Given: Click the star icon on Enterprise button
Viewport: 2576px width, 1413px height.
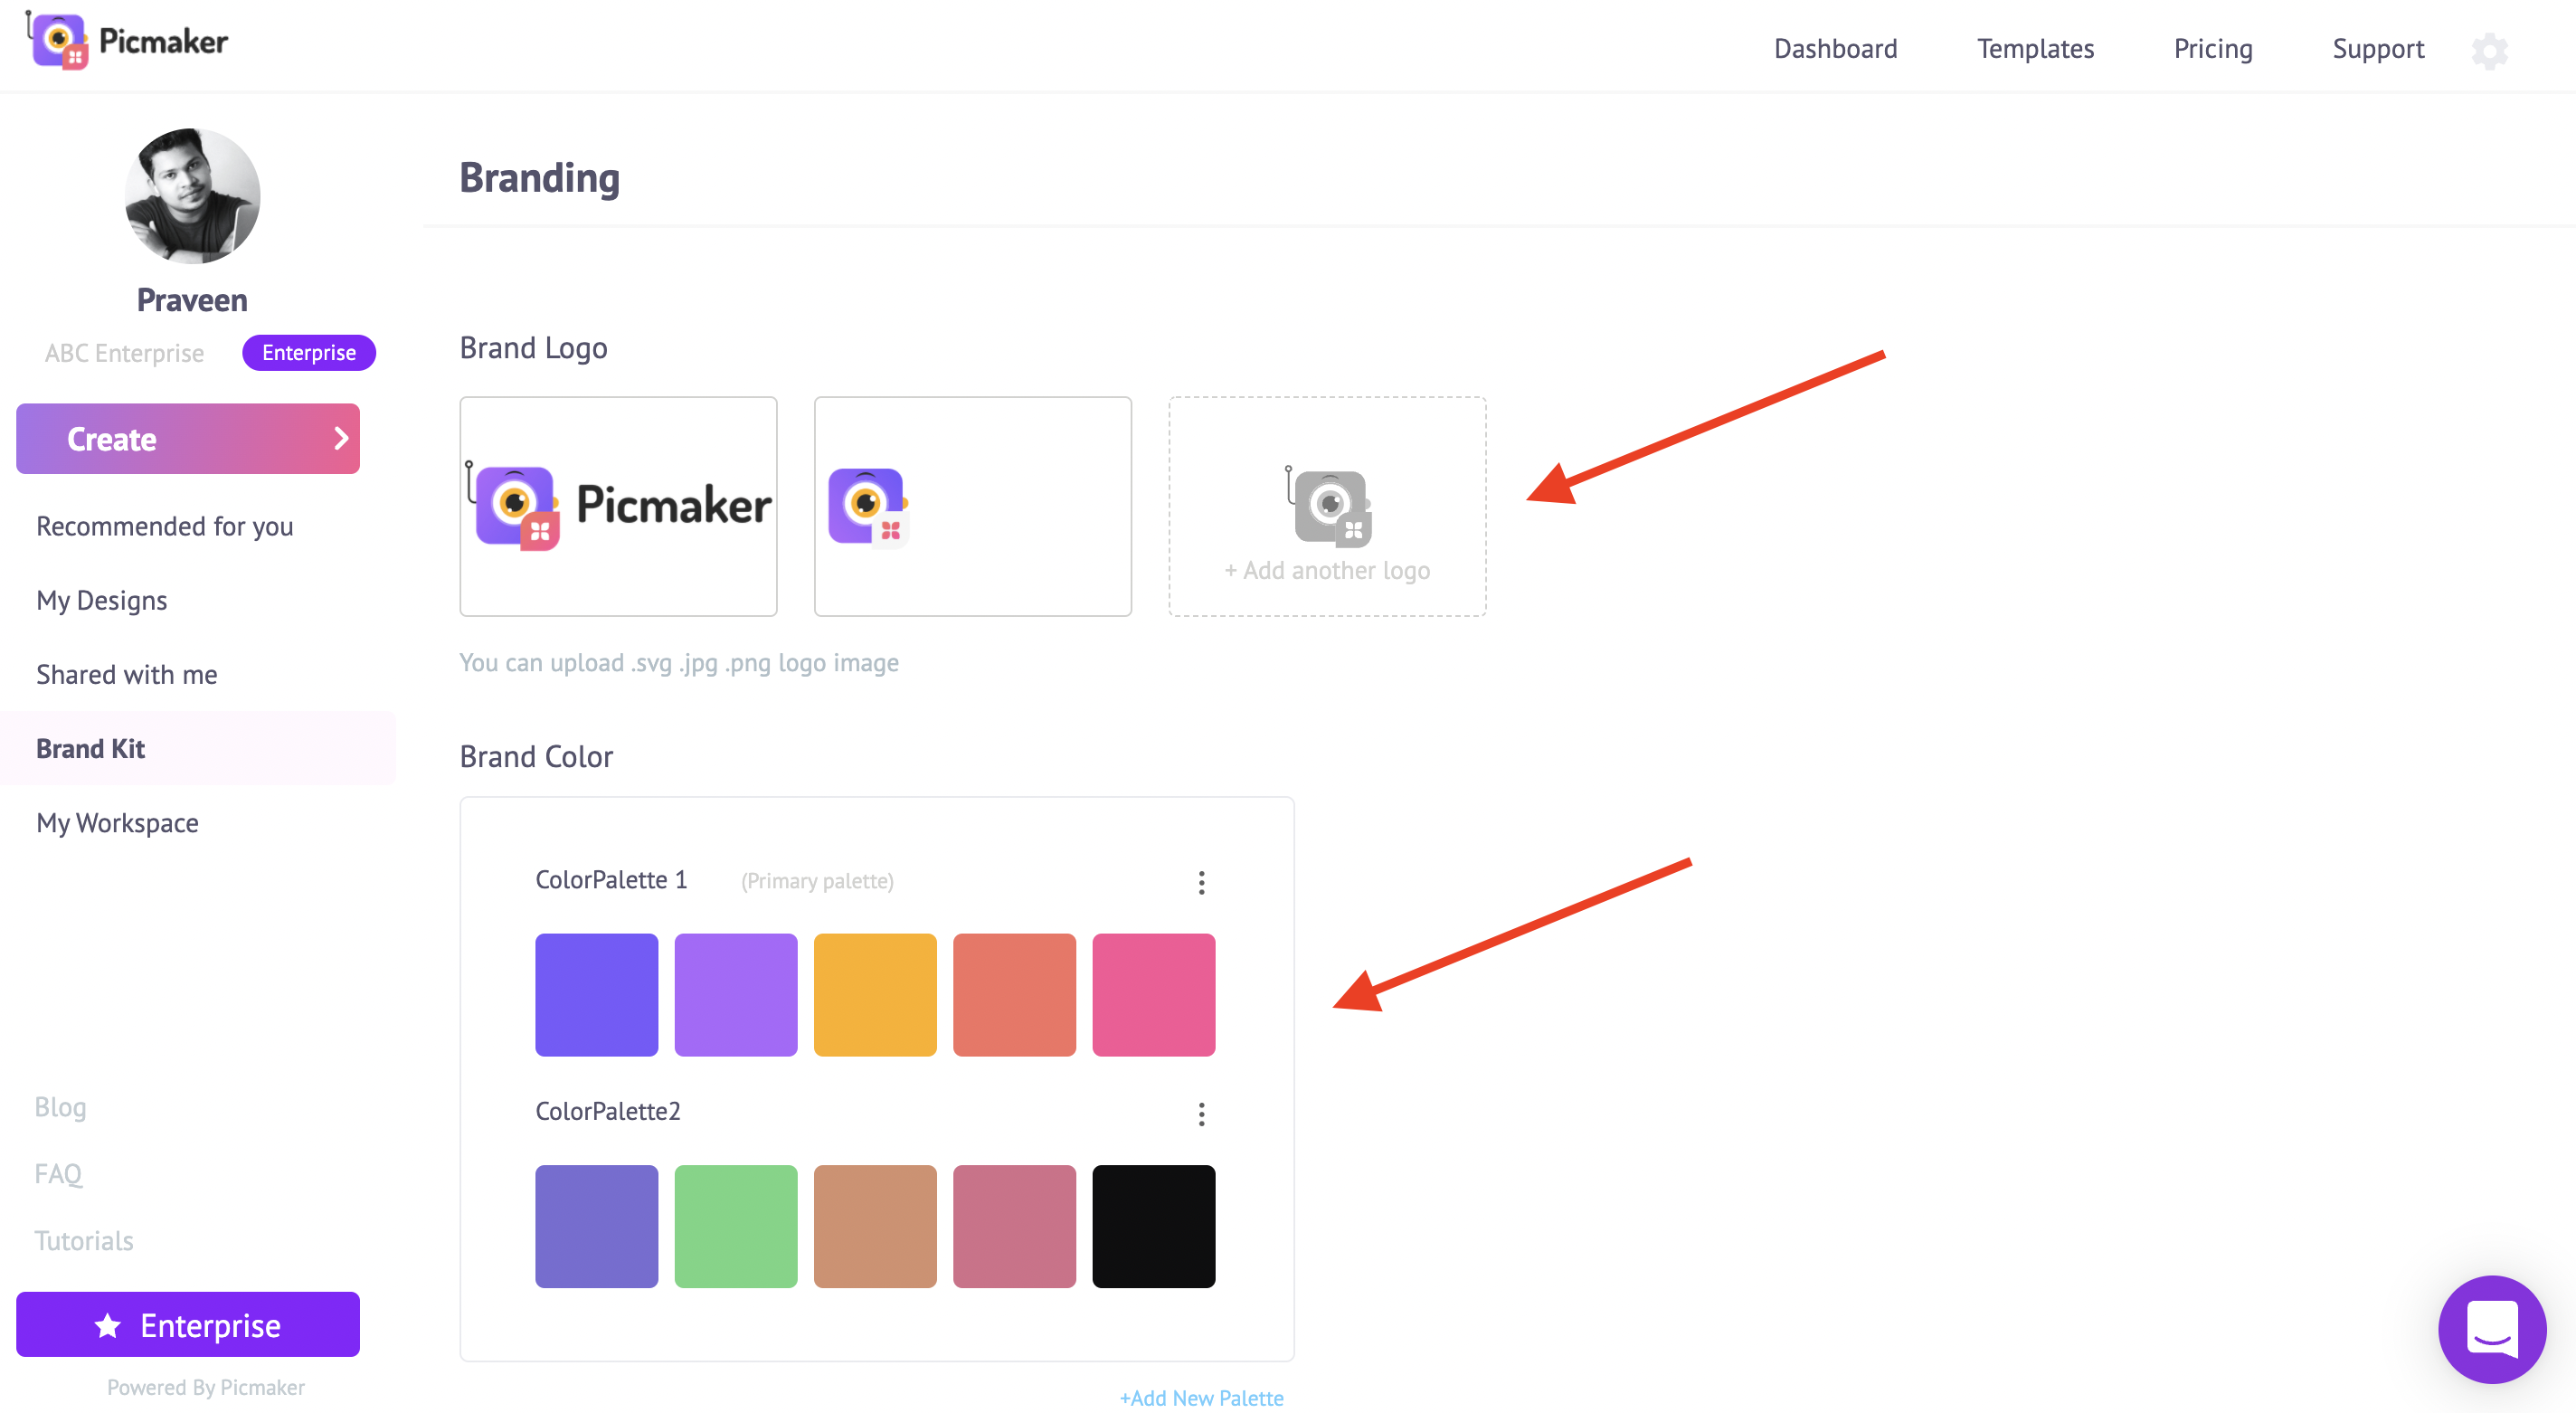Looking at the screenshot, I should click(108, 1325).
